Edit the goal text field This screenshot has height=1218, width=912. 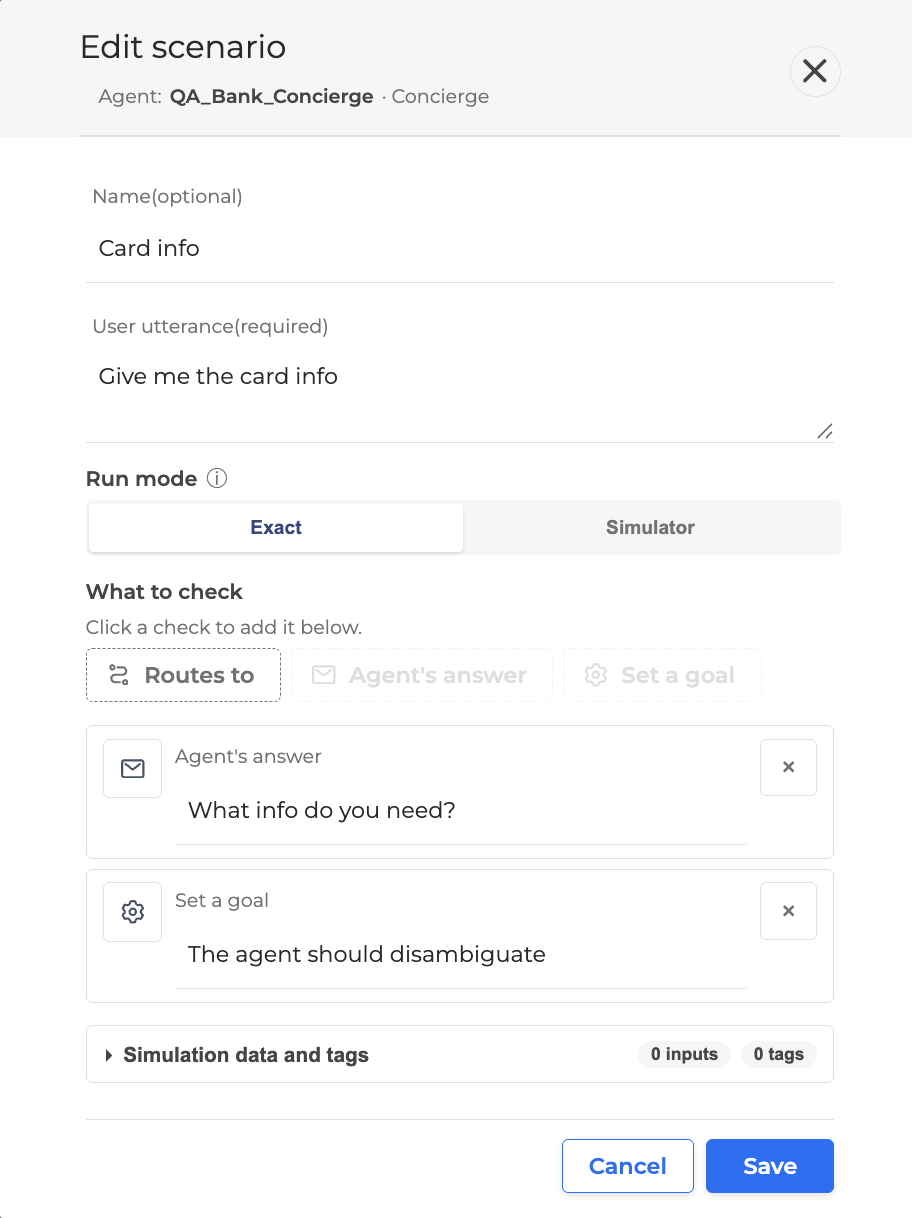coord(461,954)
